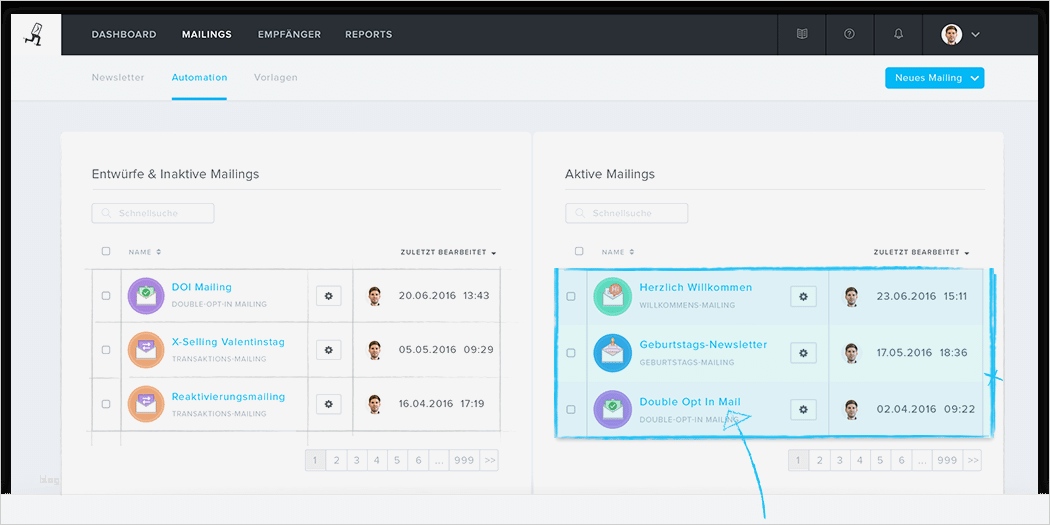Image resolution: width=1050 pixels, height=525 pixels.
Task: Sort drafts by Zuletzt Bearbeitet
Action: (x=448, y=252)
